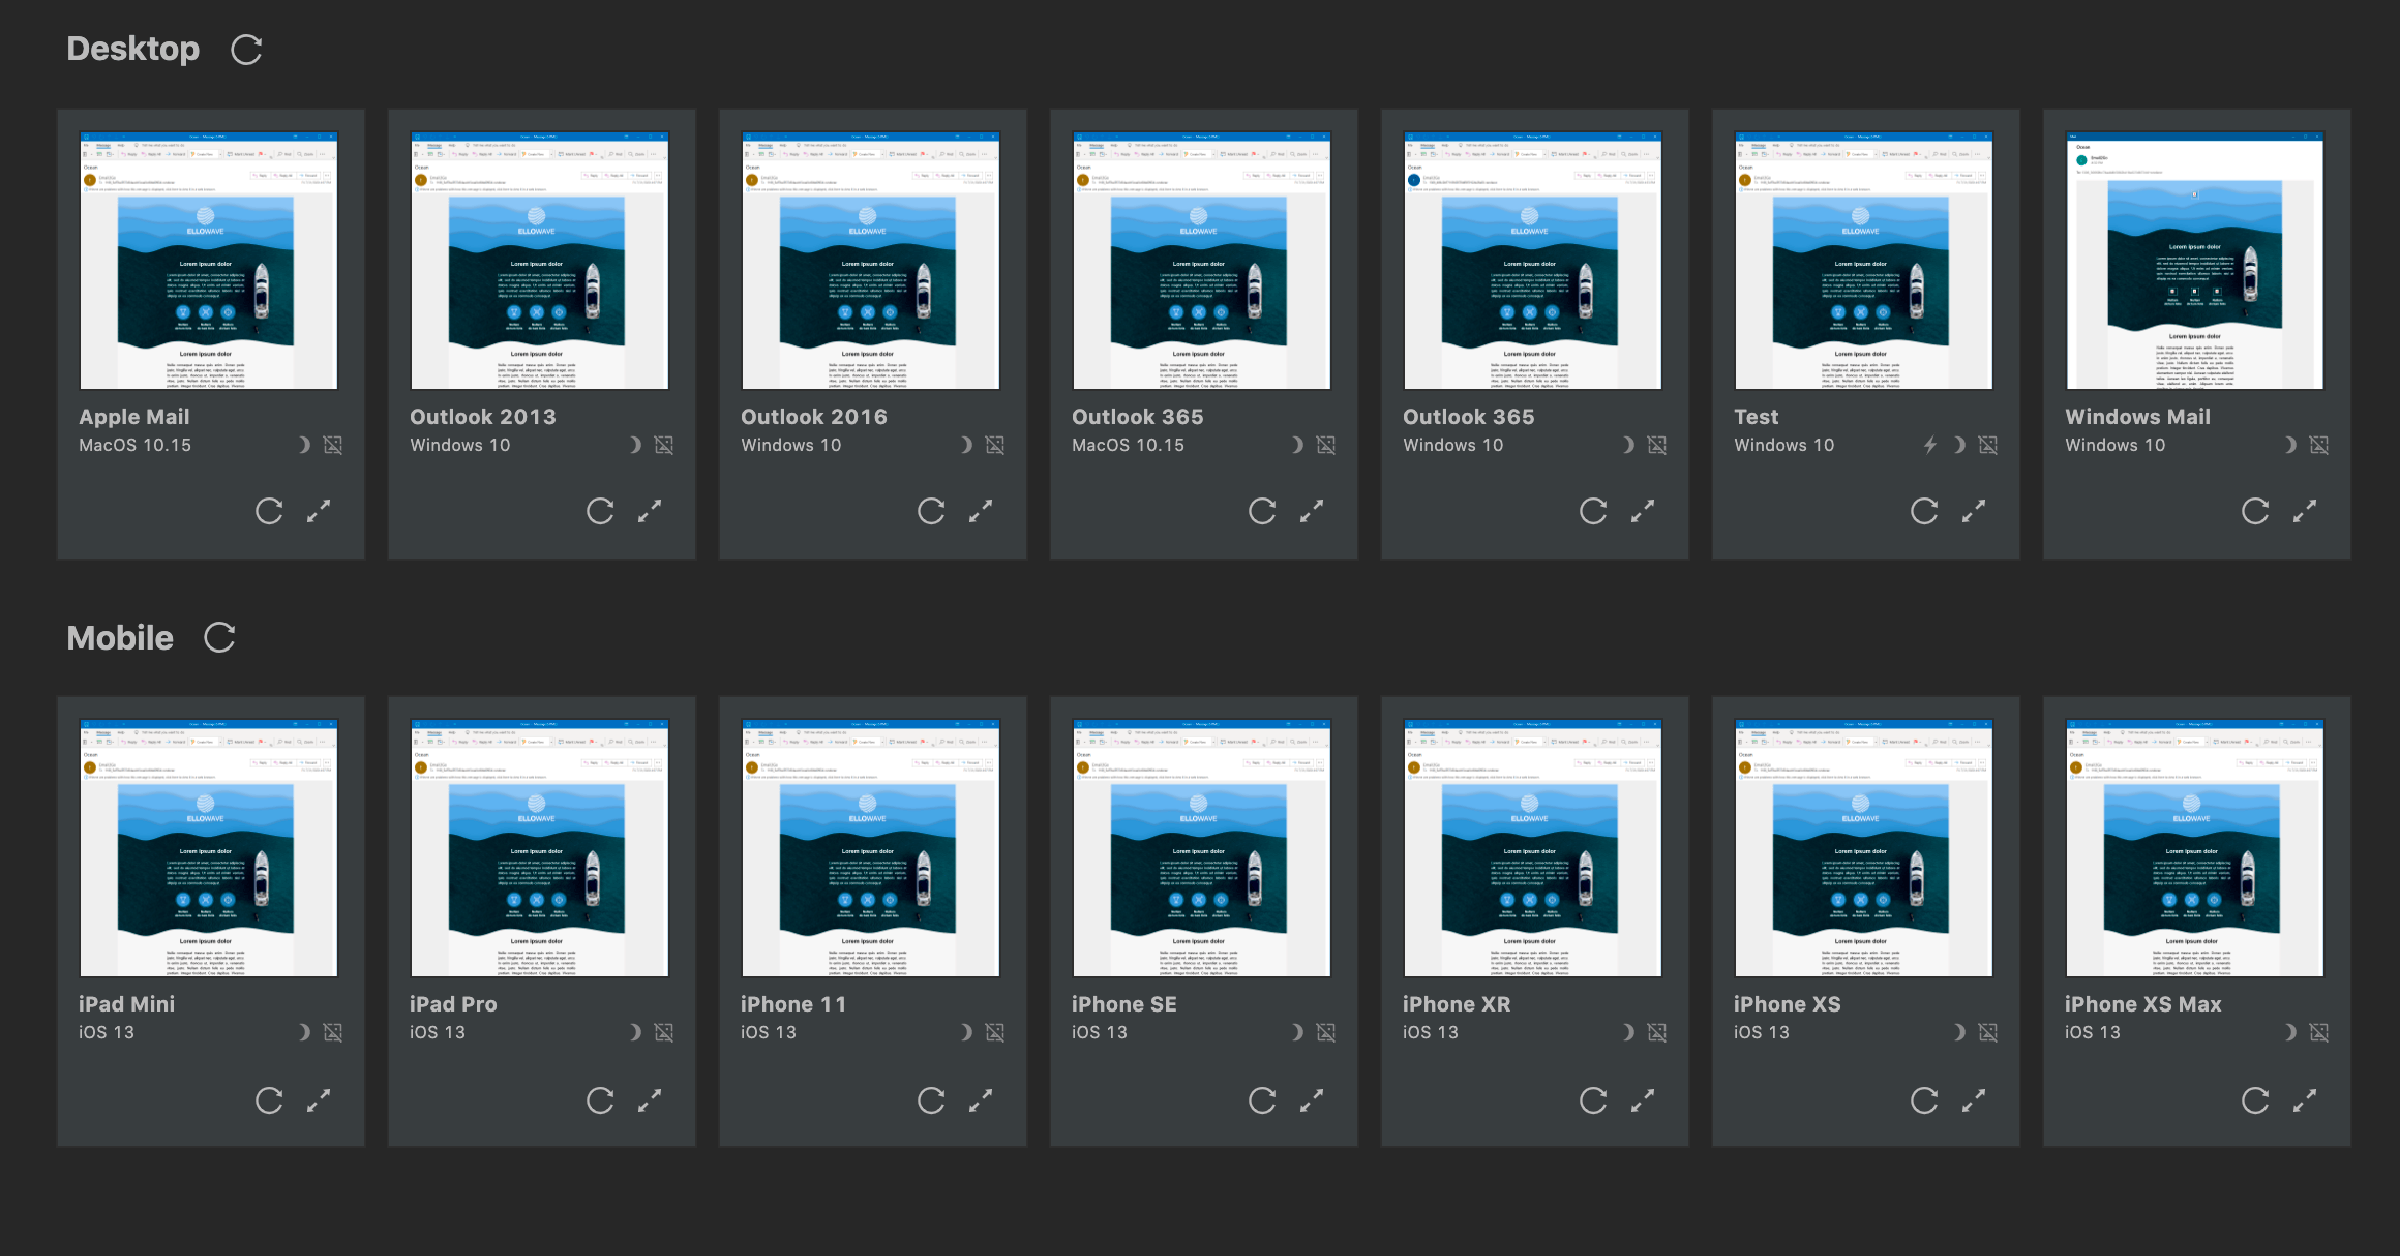Refresh the iPhone XS preview
The width and height of the screenshot is (2400, 1256).
[1924, 1100]
